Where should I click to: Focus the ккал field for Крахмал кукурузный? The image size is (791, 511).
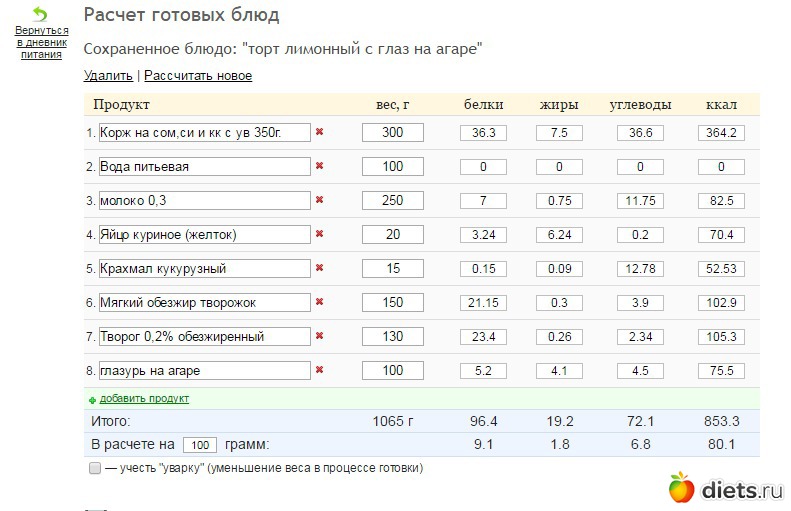721,269
